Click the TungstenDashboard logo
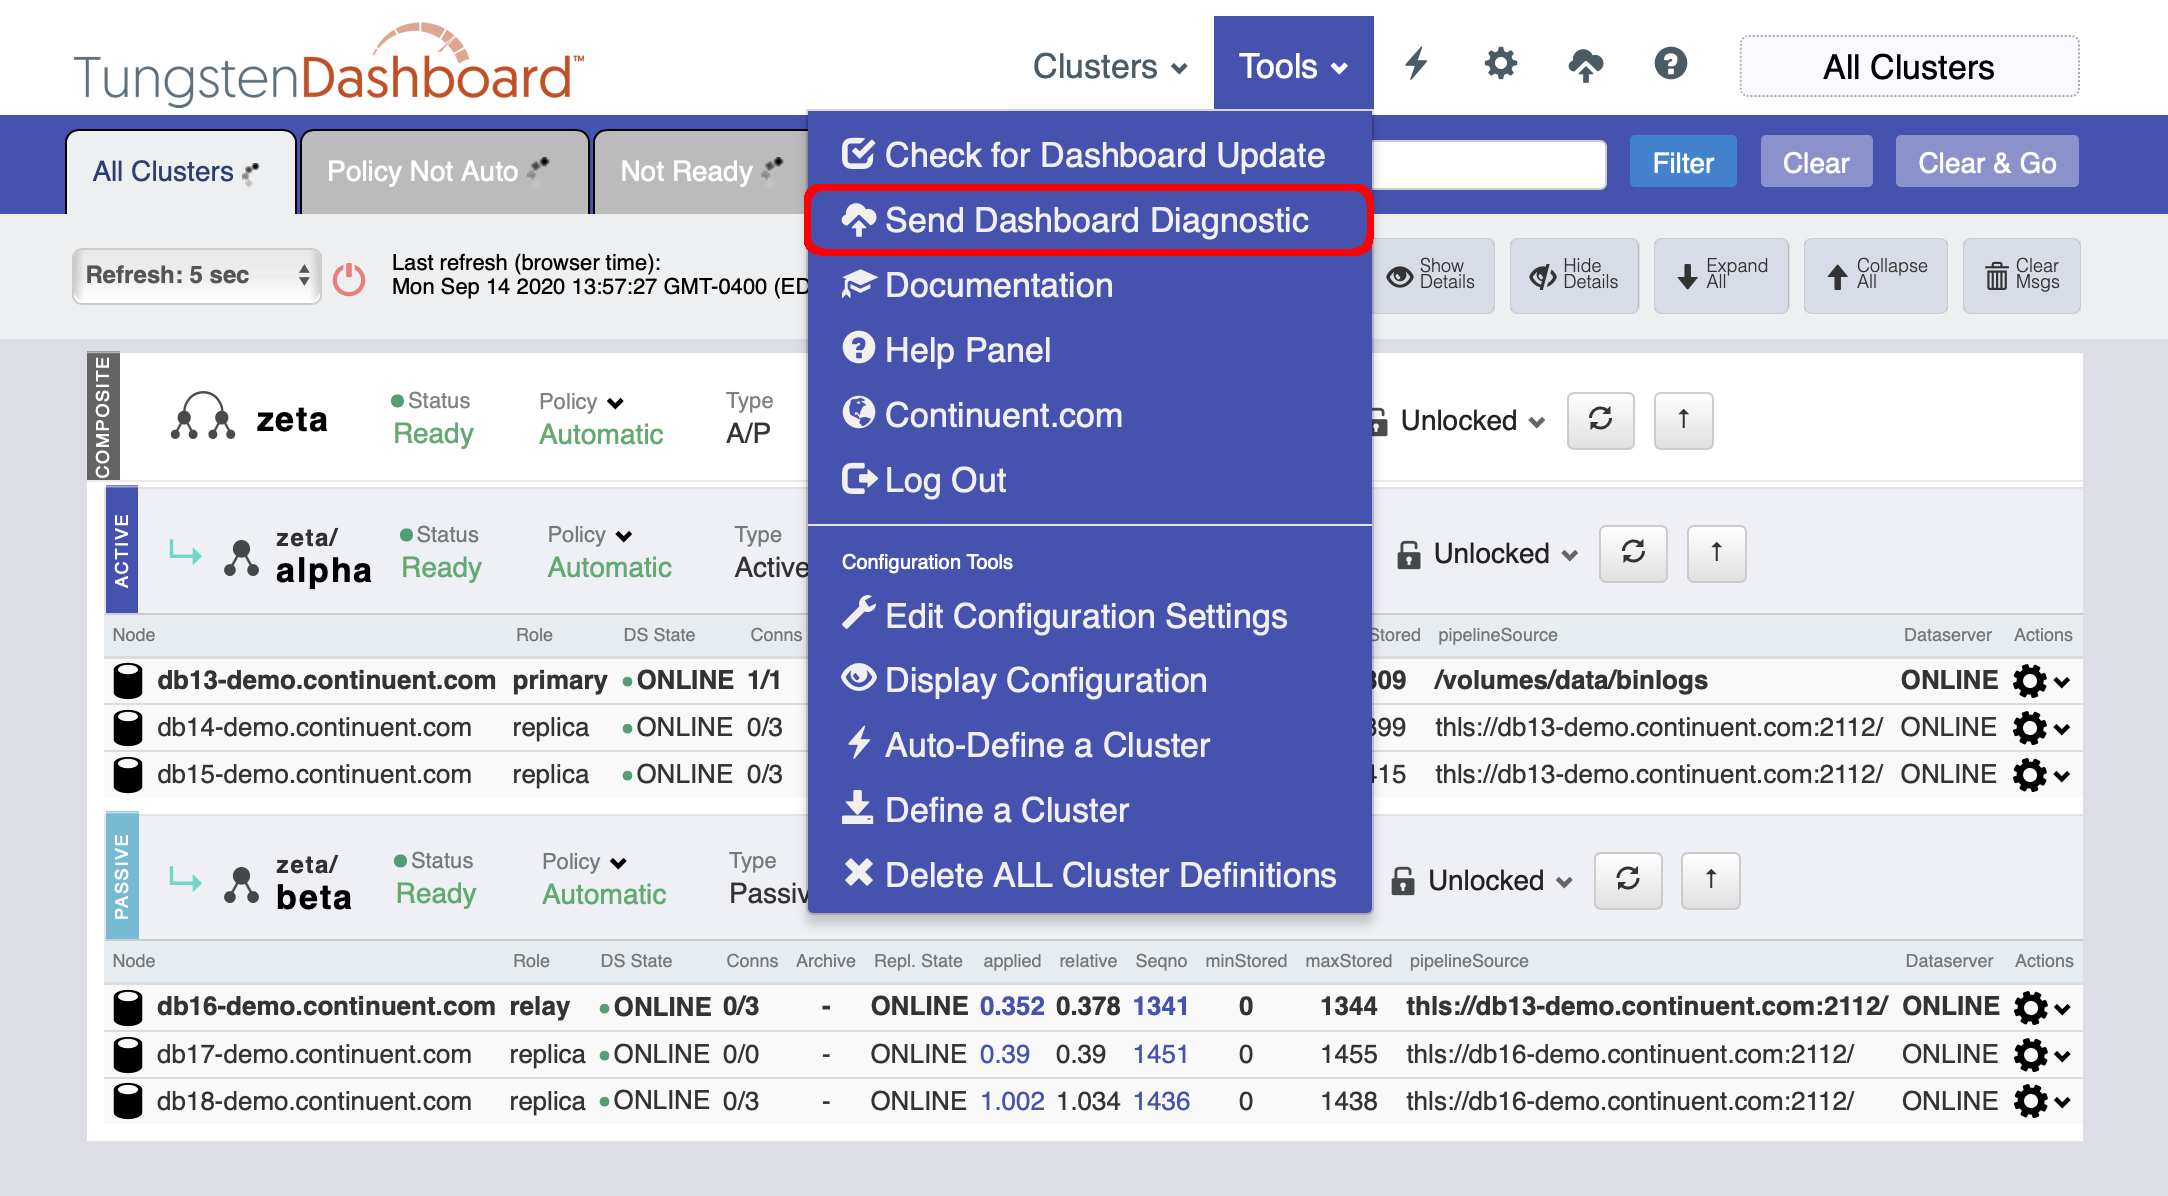The image size is (2168, 1196). pos(329,65)
